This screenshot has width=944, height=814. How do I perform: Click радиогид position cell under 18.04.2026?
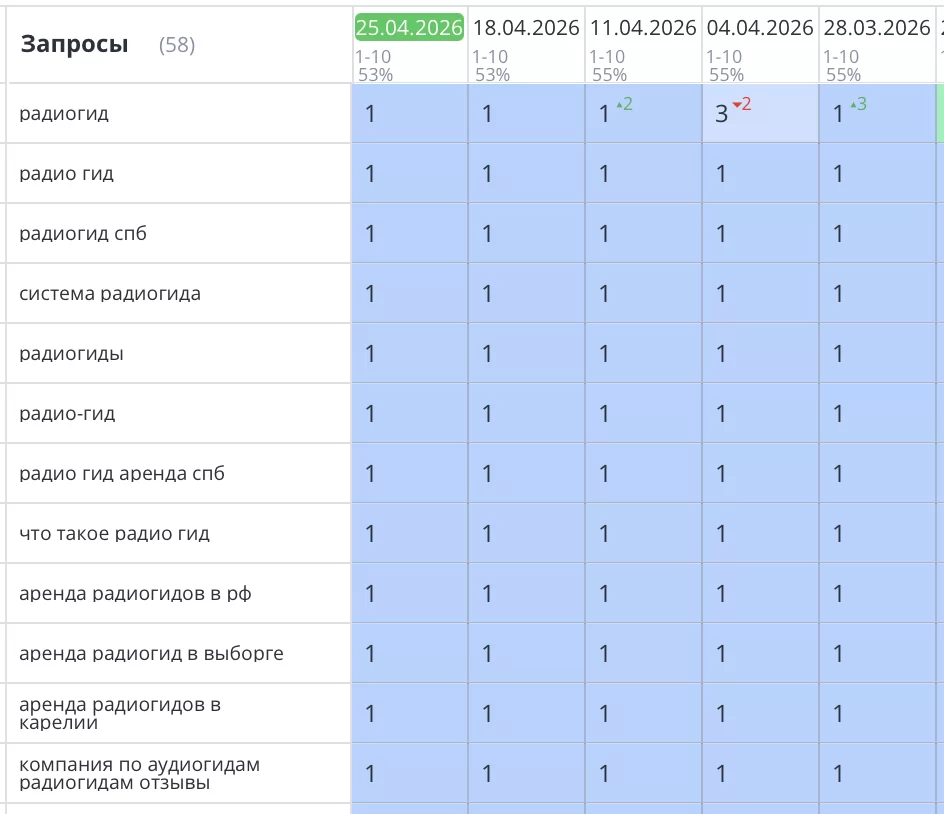[526, 113]
